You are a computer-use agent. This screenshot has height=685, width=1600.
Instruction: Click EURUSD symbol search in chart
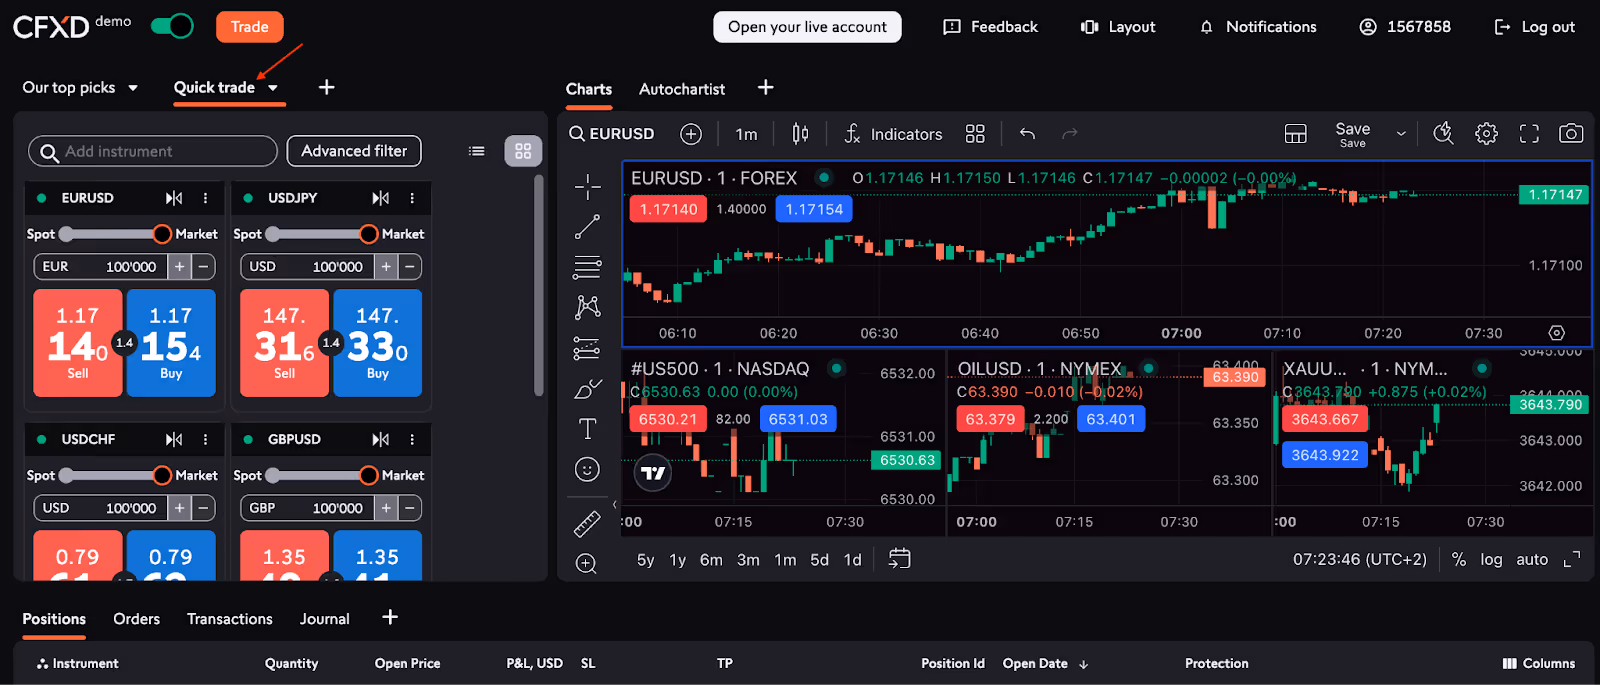point(612,134)
